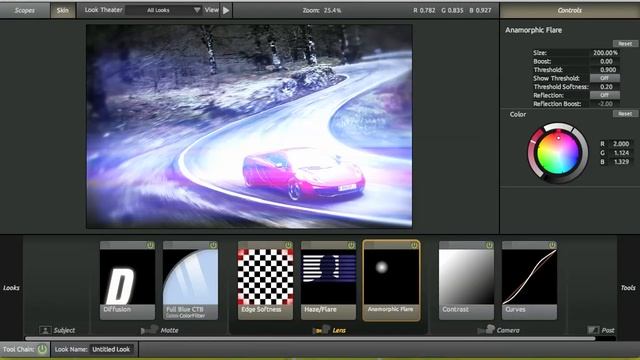Click inside the flare color wheel
This screenshot has width=640, height=360.
coord(558,153)
